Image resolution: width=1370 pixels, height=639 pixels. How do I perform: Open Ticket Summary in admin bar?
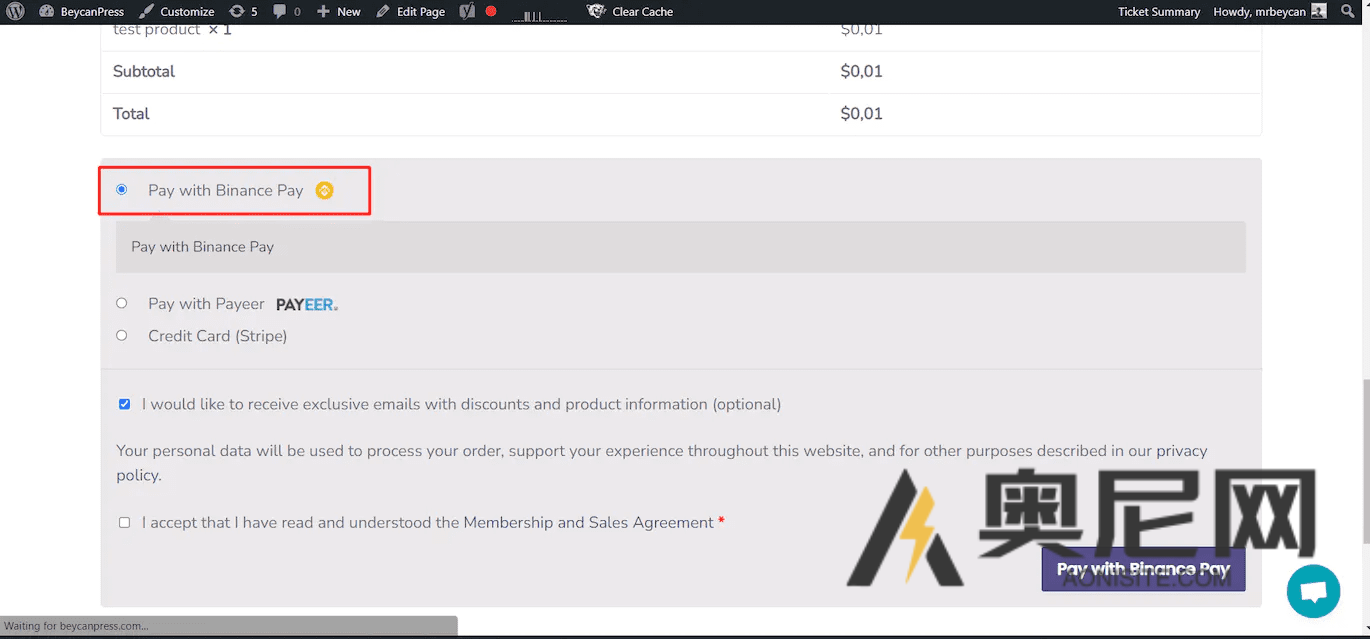click(1159, 12)
